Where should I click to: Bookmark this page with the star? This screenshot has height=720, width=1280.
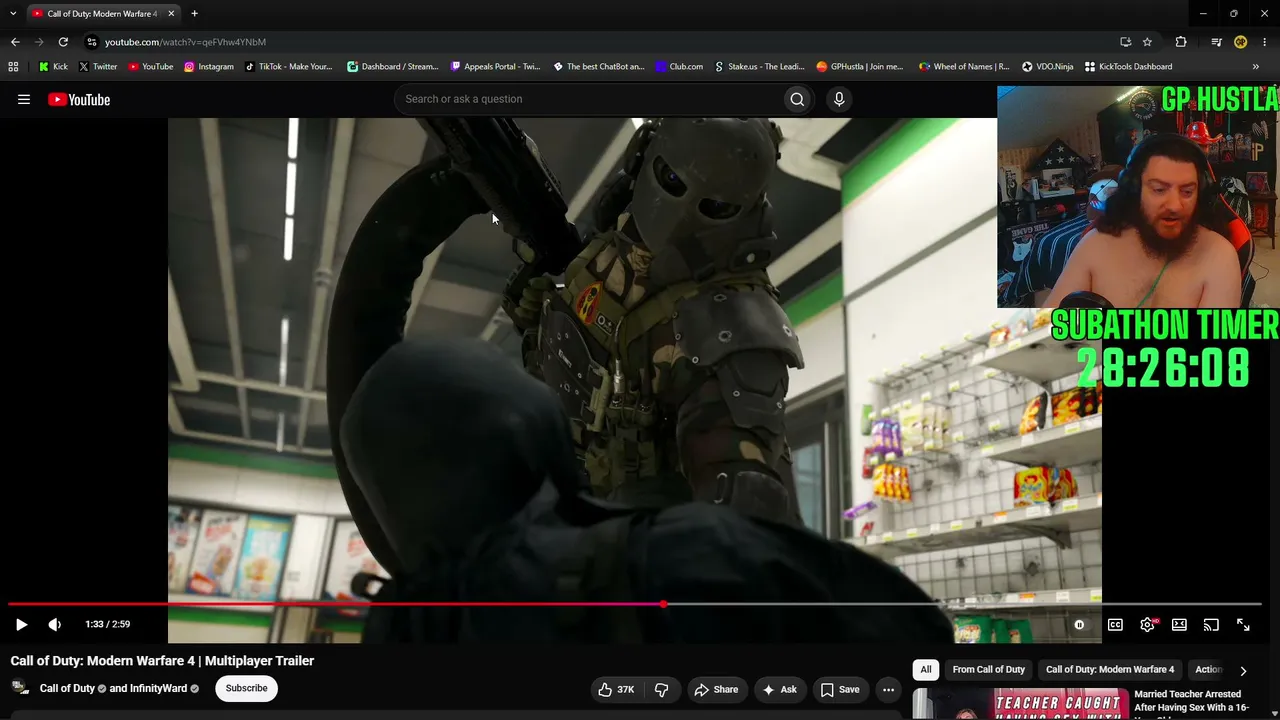tap(1147, 42)
